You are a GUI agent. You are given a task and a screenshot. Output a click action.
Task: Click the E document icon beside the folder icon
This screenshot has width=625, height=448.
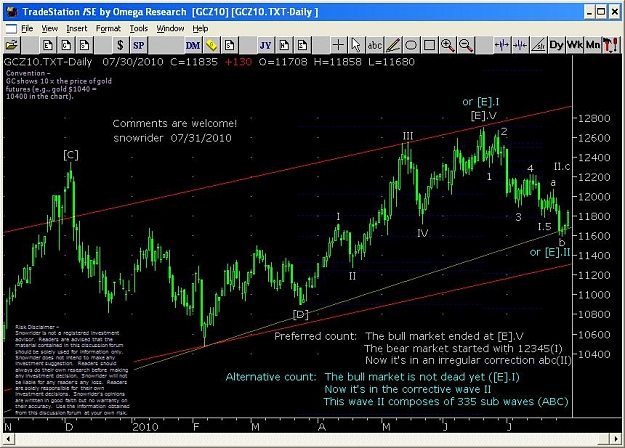point(48,45)
